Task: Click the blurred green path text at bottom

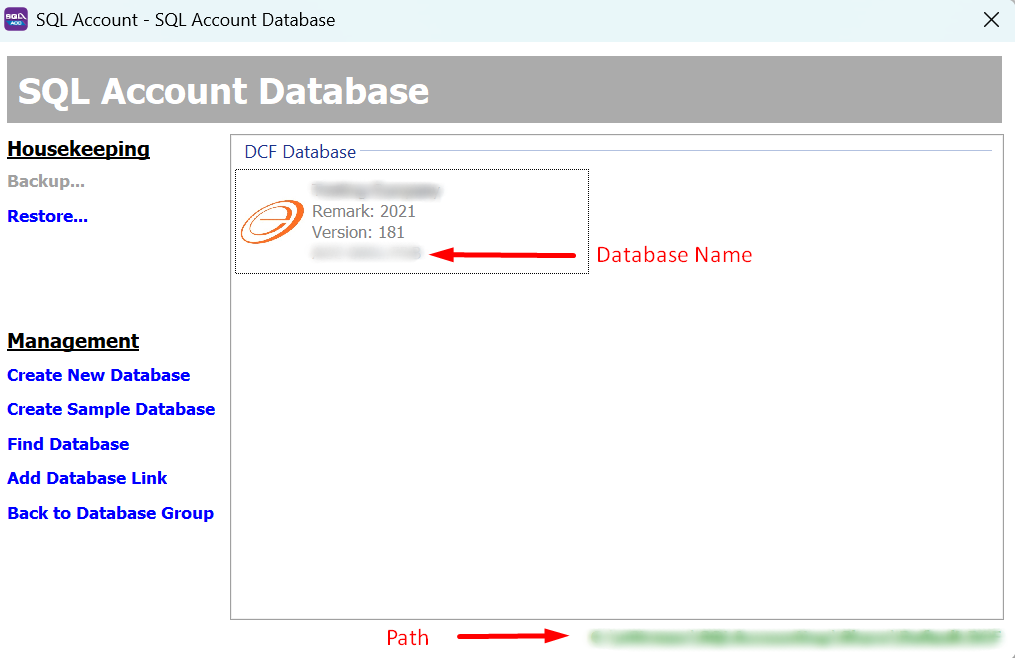Action: click(x=795, y=636)
